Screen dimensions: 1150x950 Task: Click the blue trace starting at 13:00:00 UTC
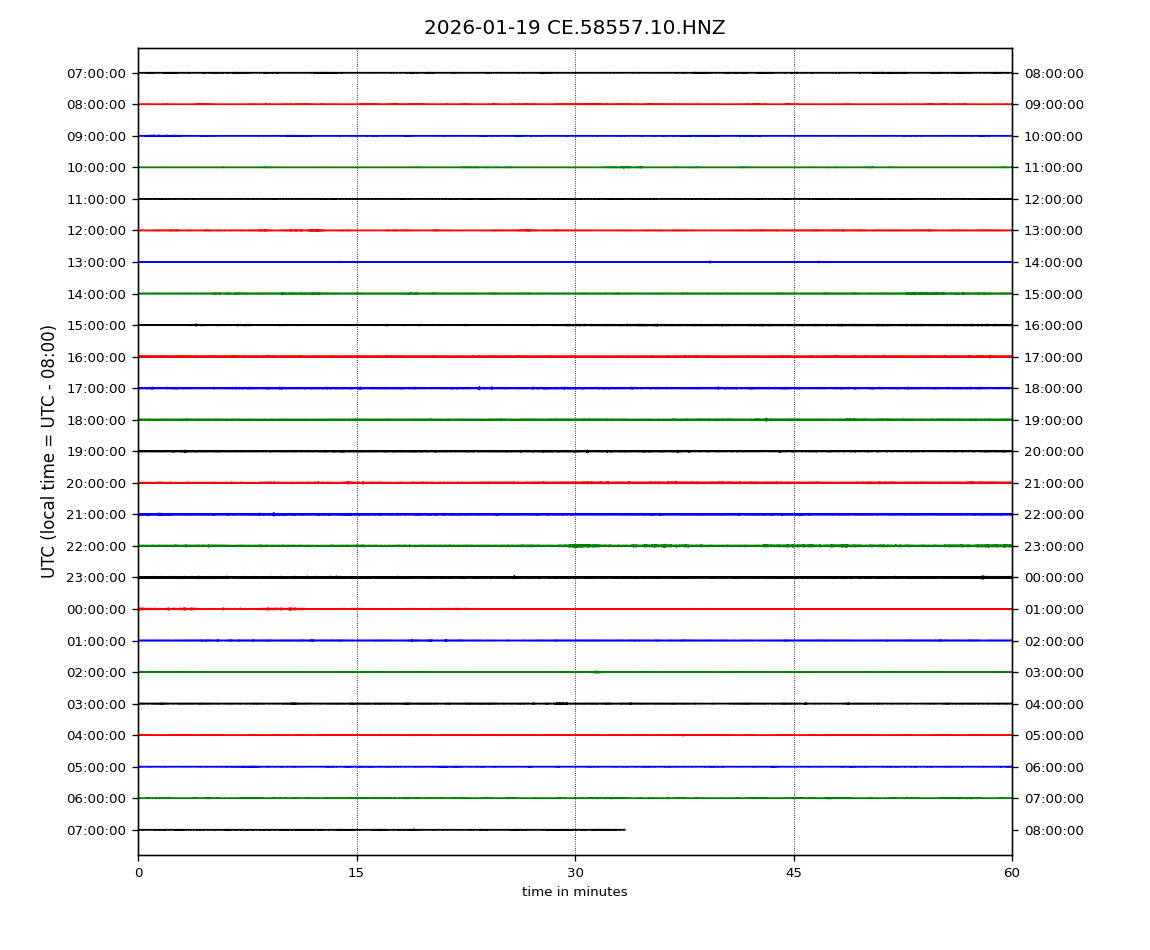click(575, 262)
